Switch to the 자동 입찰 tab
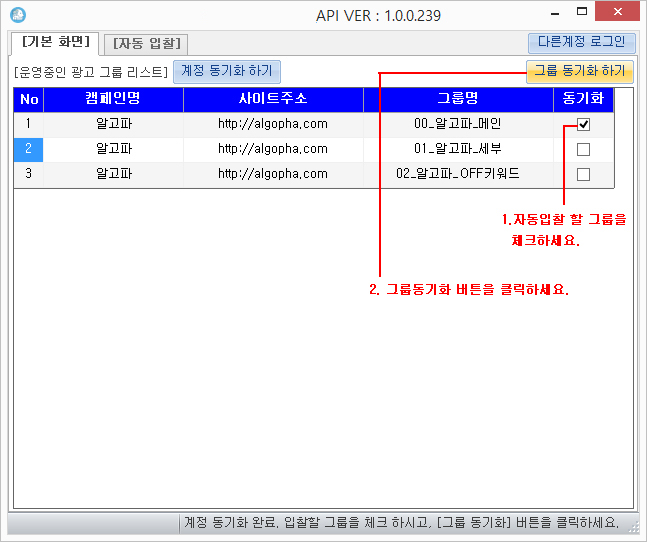647x542 pixels. [149, 43]
